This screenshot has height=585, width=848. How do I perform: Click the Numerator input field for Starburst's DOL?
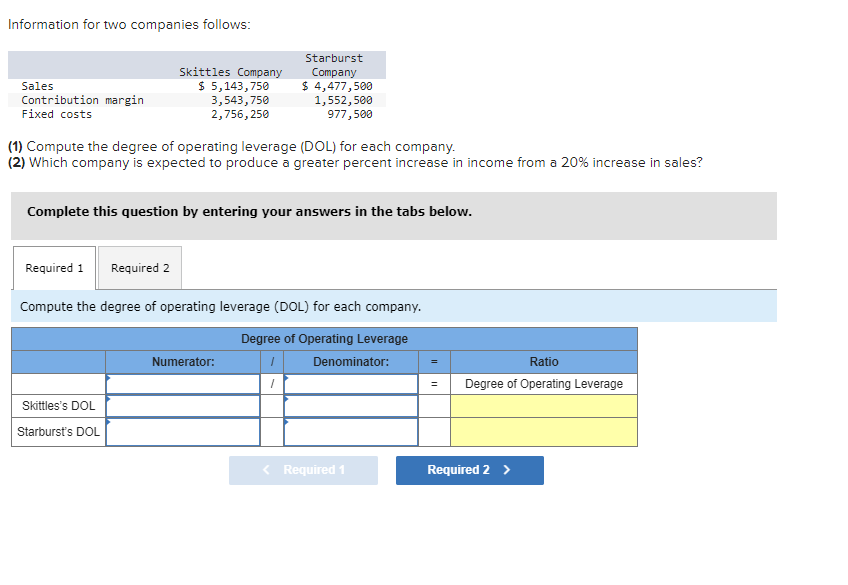click(182, 431)
